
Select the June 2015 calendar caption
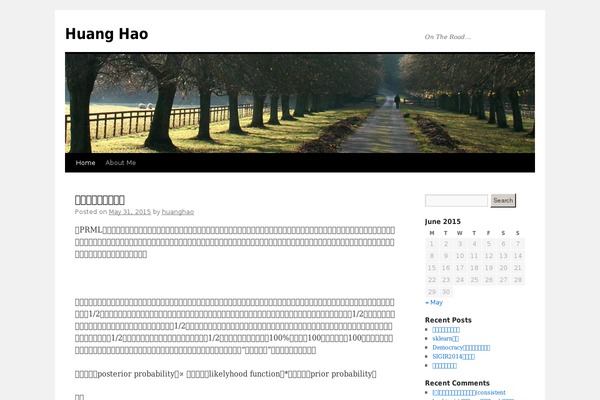(x=443, y=222)
